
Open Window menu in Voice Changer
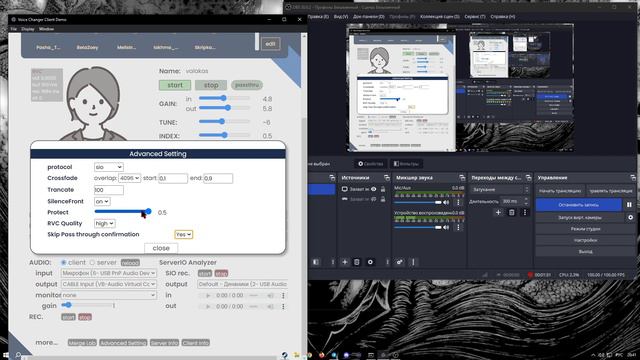(x=46, y=29)
